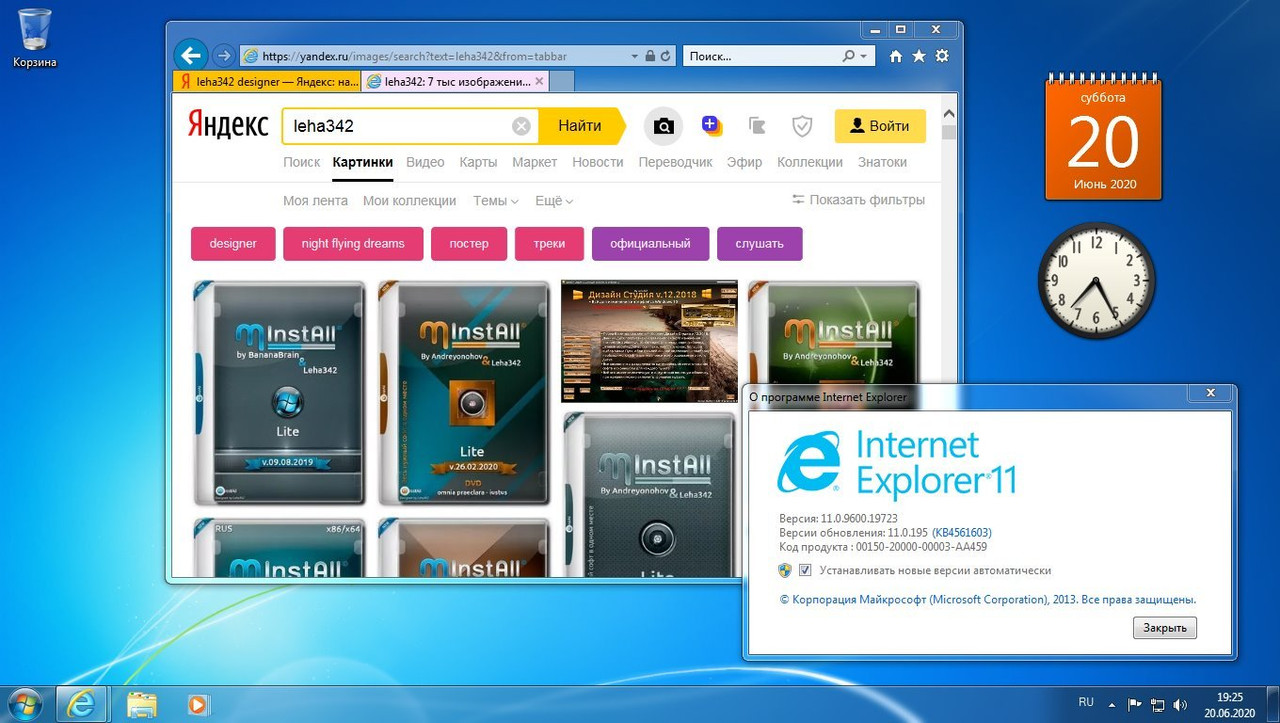Open the Корзина recycle bin icon
1280x723 pixels.
[x=35, y=39]
